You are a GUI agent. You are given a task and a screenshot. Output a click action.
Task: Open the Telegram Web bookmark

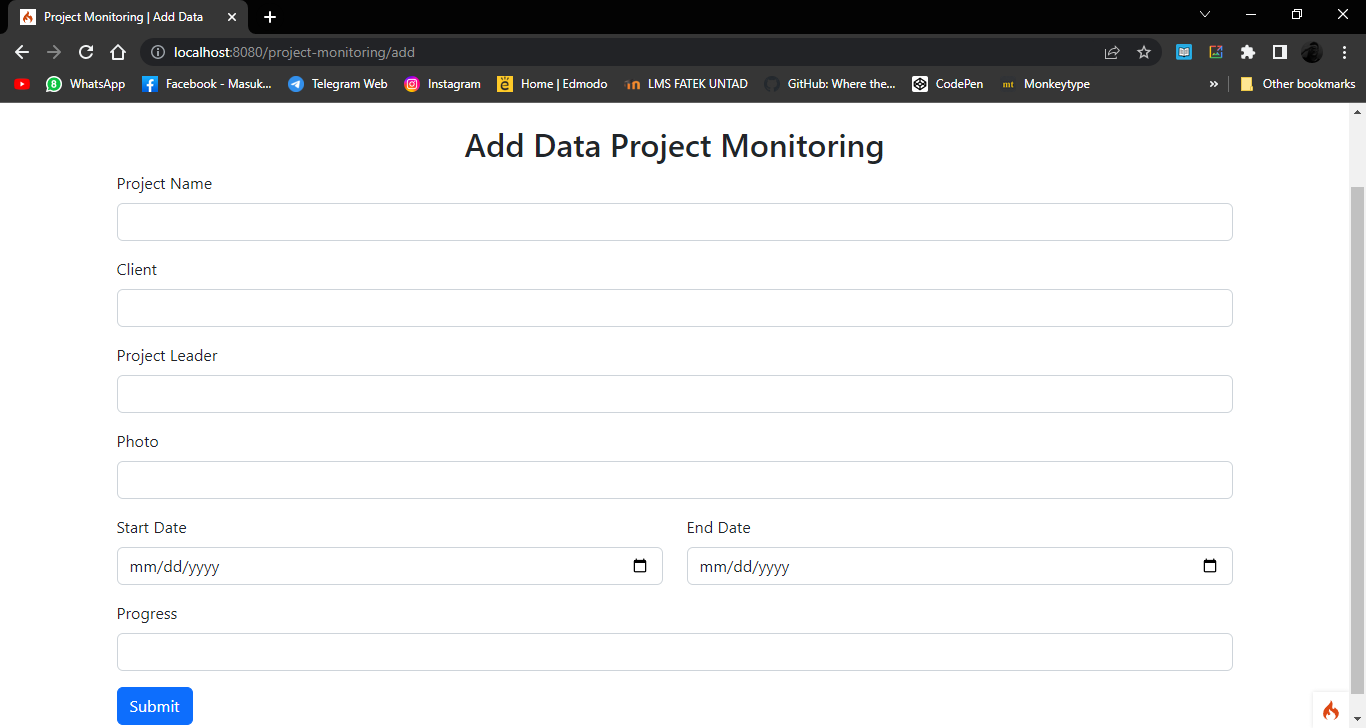click(x=338, y=84)
